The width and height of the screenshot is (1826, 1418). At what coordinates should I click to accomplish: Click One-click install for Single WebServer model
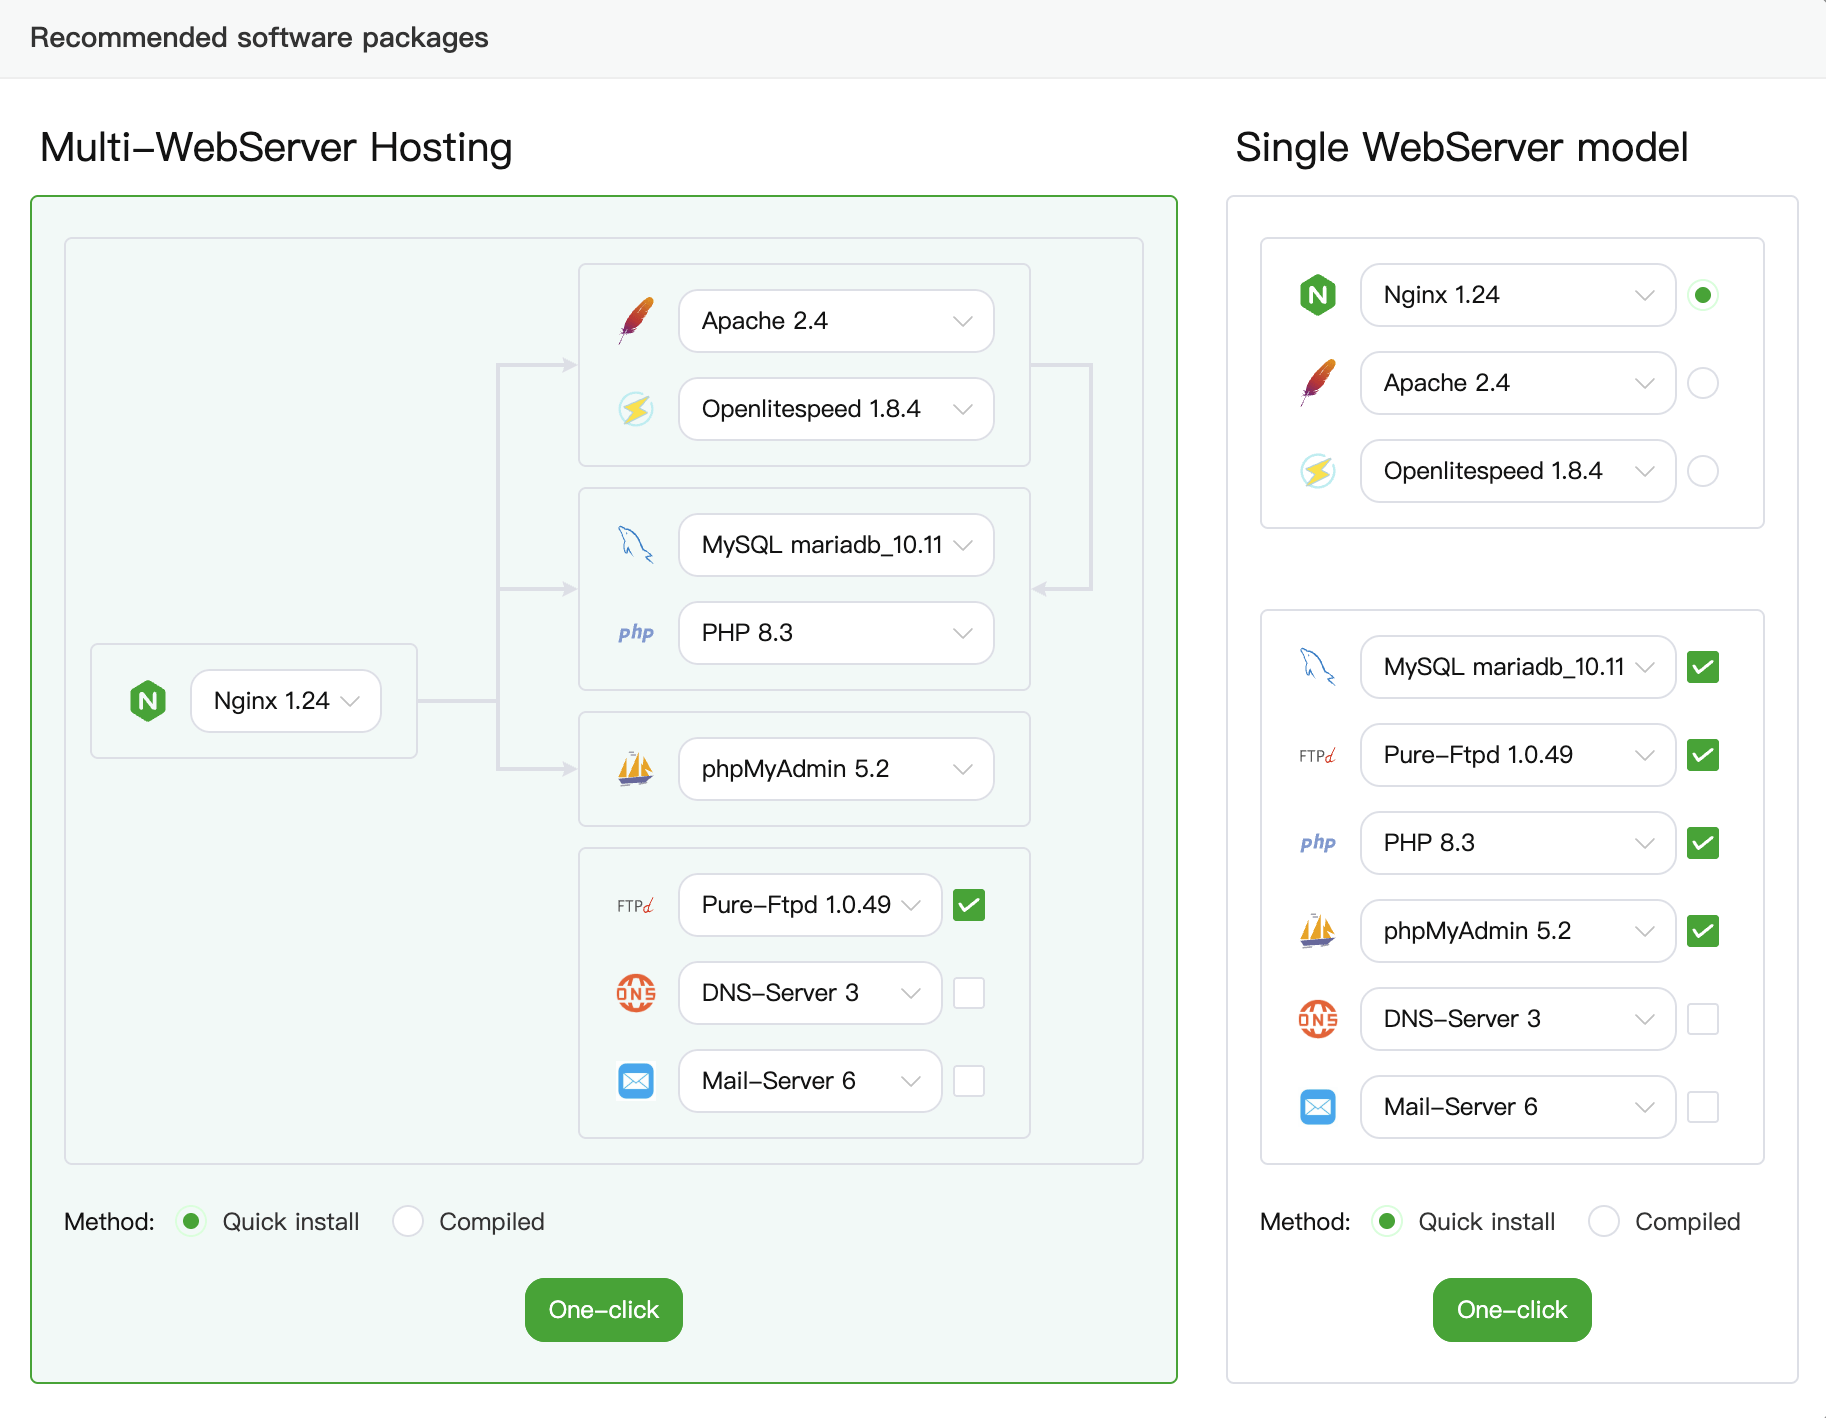pos(1511,1309)
